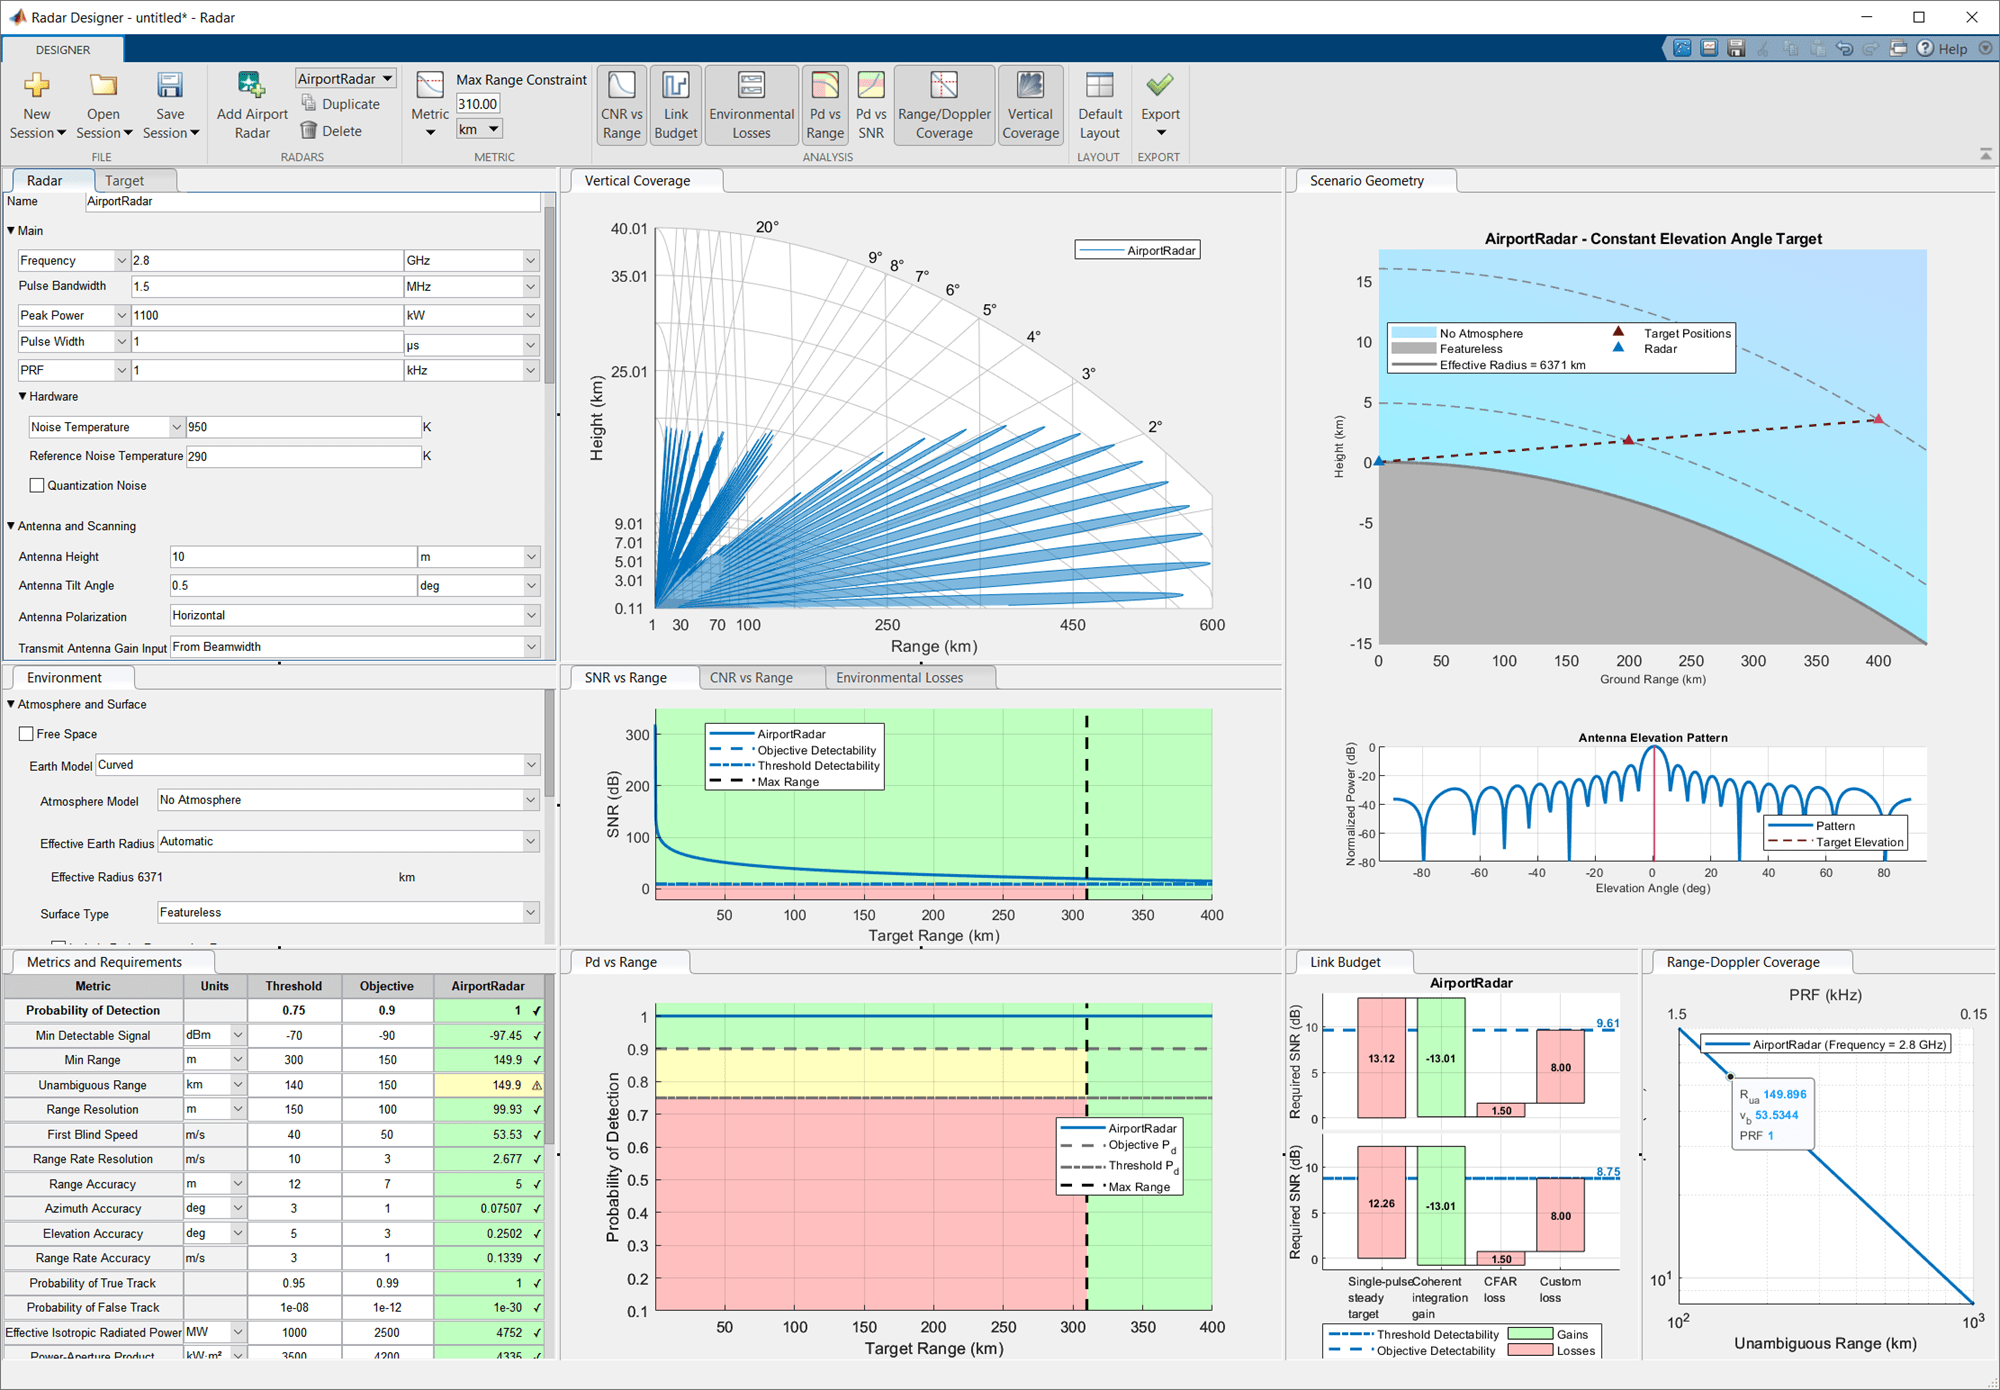Enable the Quantization Noise checkbox

(37, 485)
